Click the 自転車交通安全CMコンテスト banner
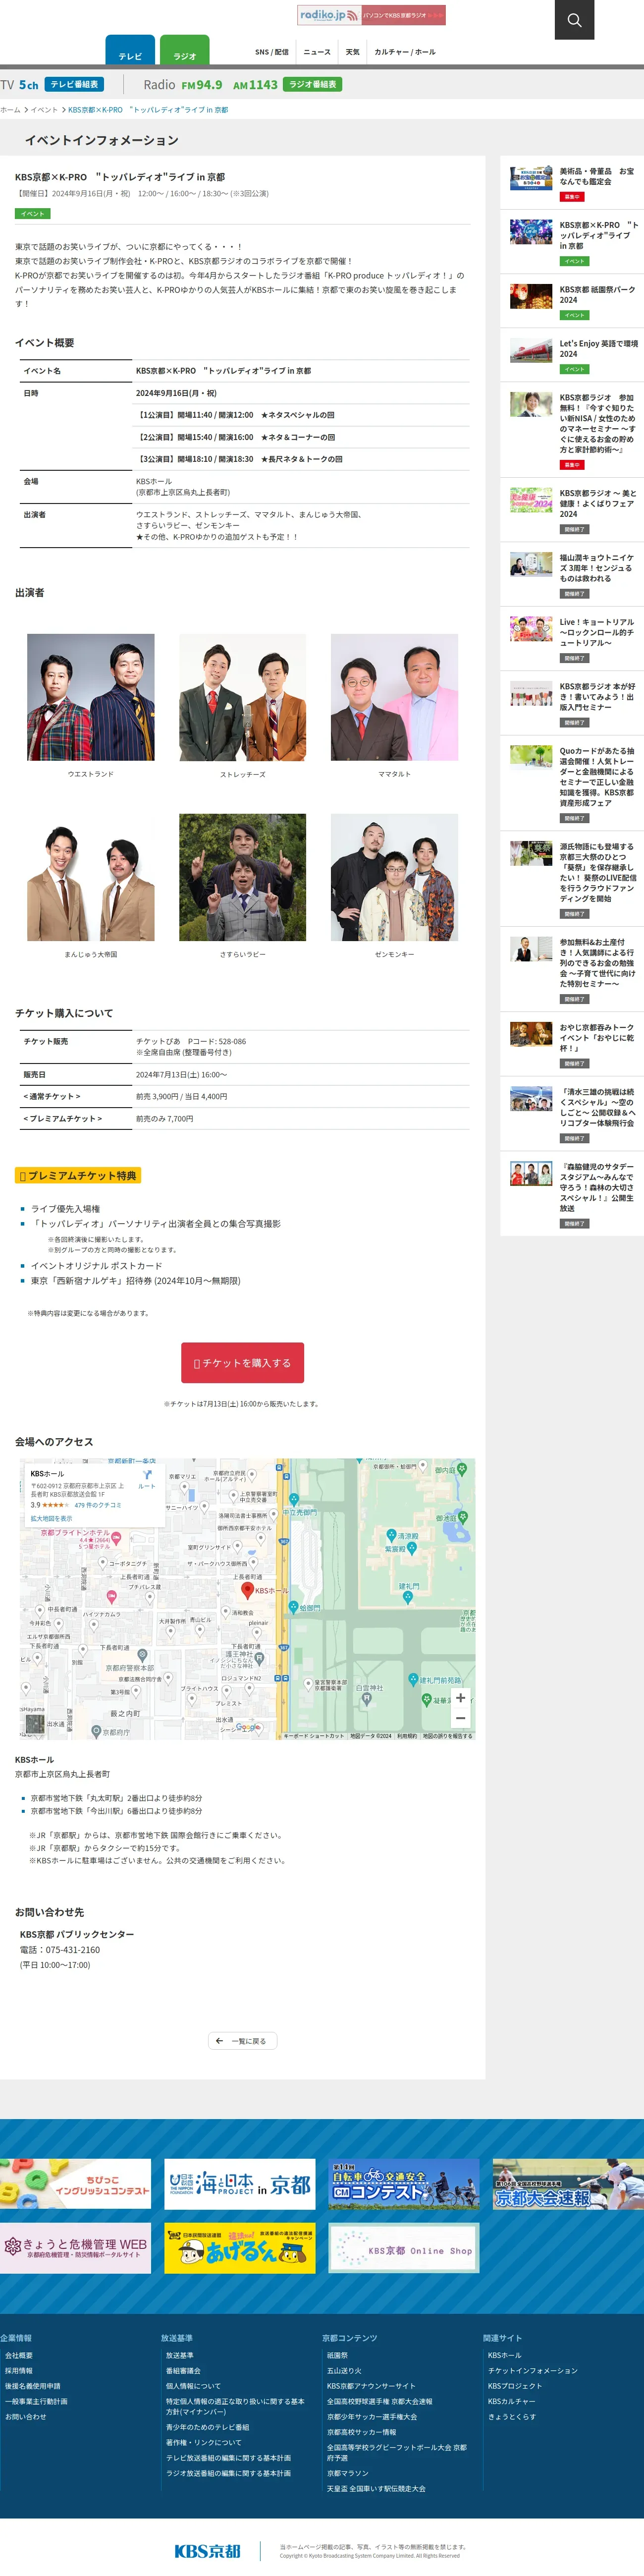 point(404,2183)
